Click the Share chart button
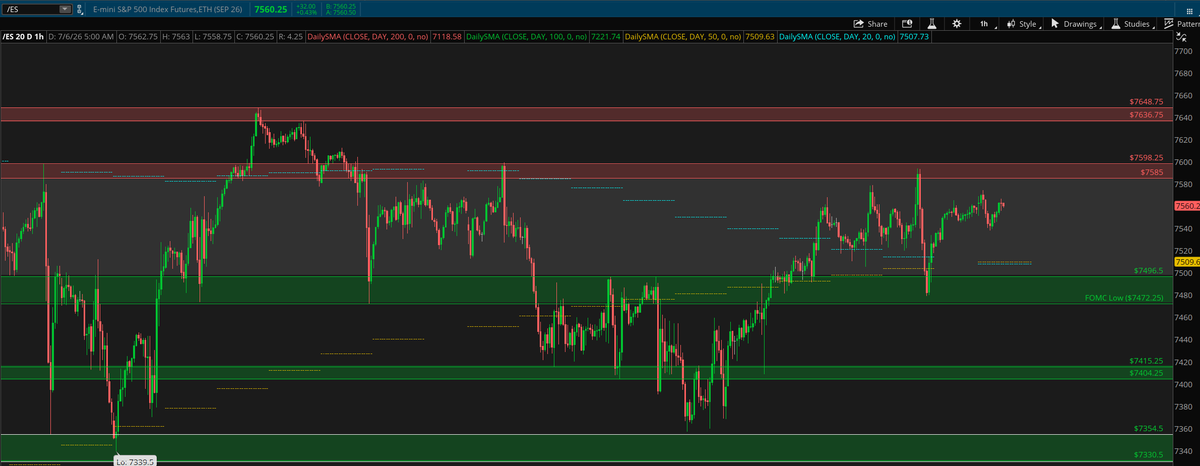This screenshot has height=466, width=1200. coord(871,23)
